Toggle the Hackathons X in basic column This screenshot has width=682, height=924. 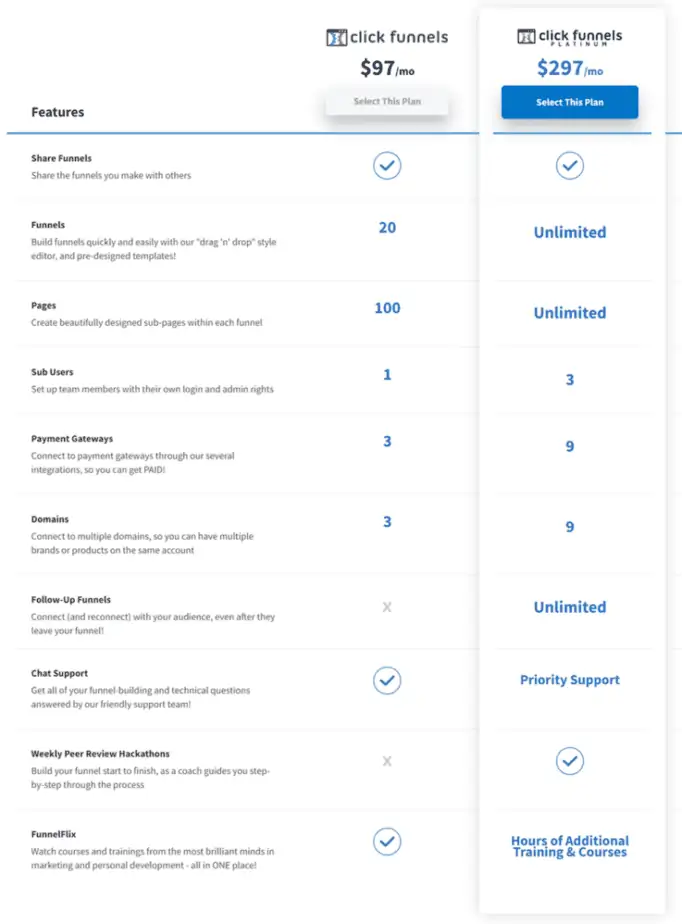coord(387,761)
